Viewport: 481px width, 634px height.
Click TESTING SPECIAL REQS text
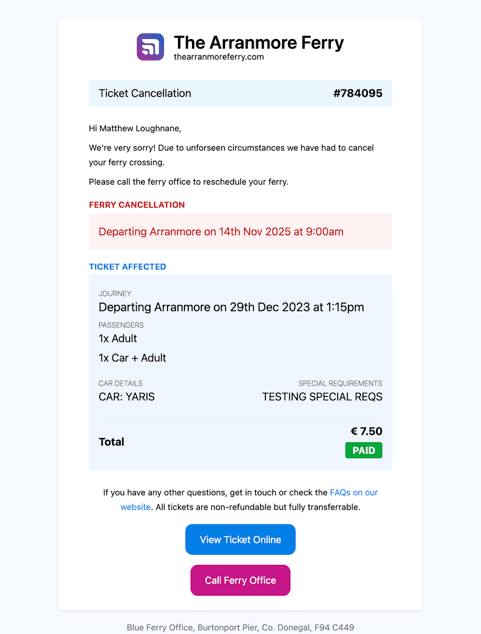click(322, 397)
